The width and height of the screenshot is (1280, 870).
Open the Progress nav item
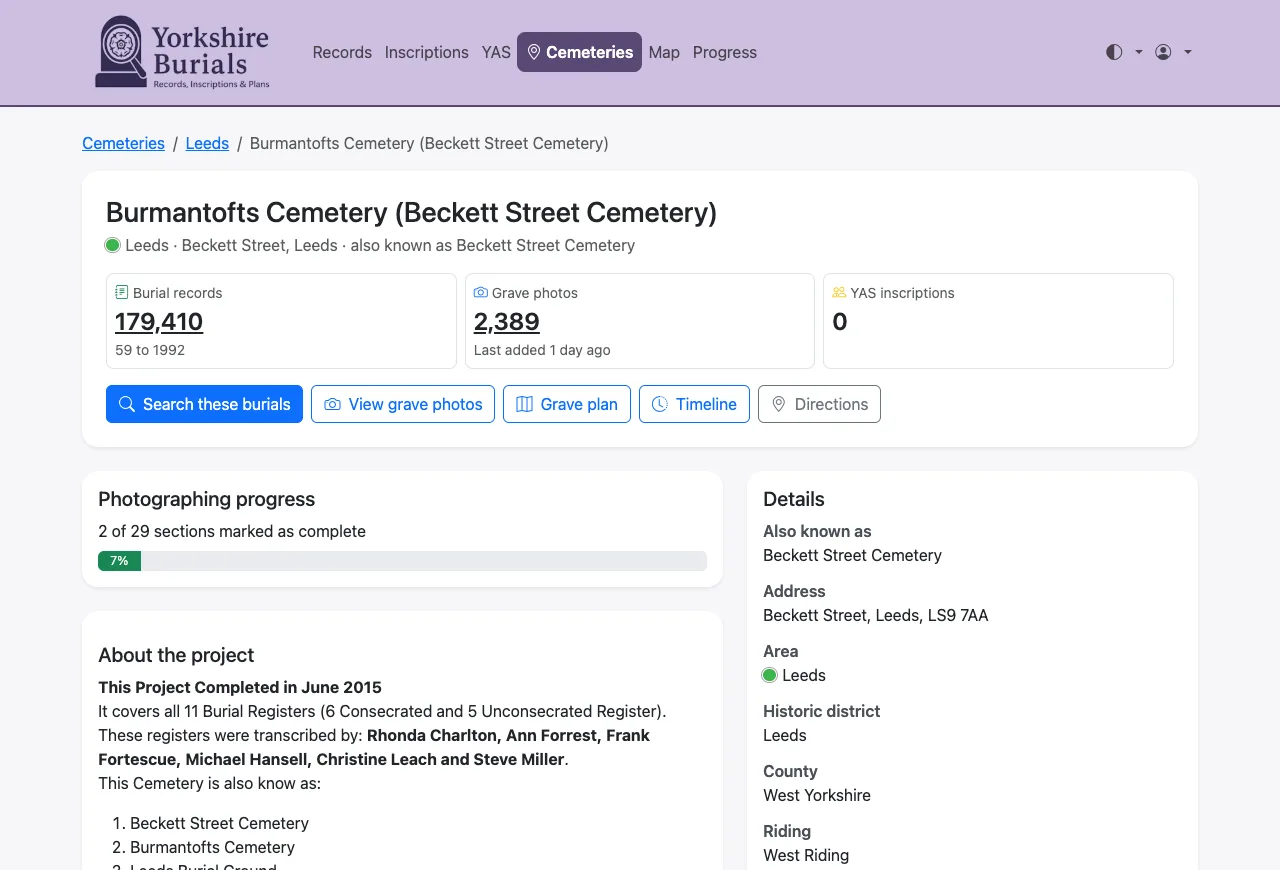725,52
